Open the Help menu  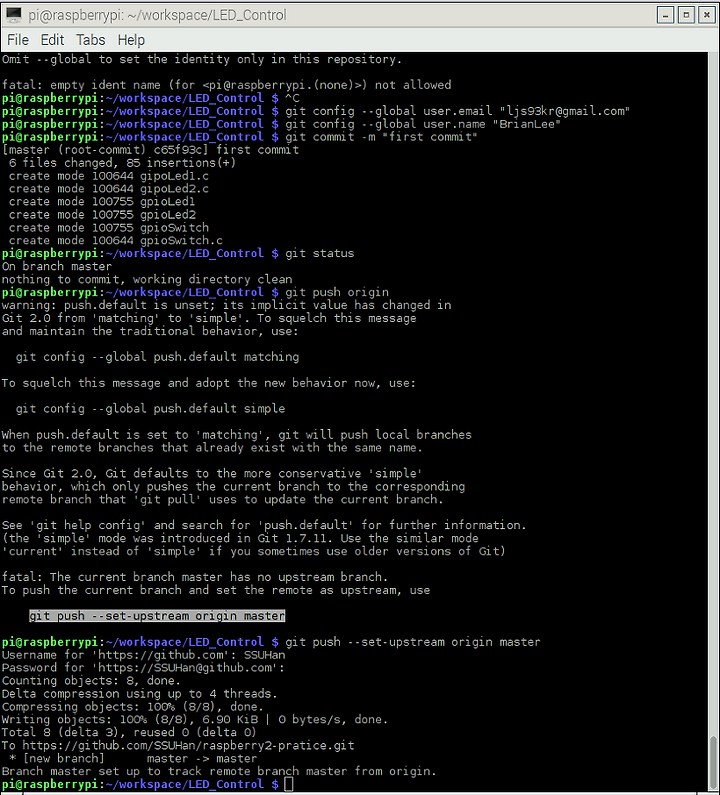point(131,40)
